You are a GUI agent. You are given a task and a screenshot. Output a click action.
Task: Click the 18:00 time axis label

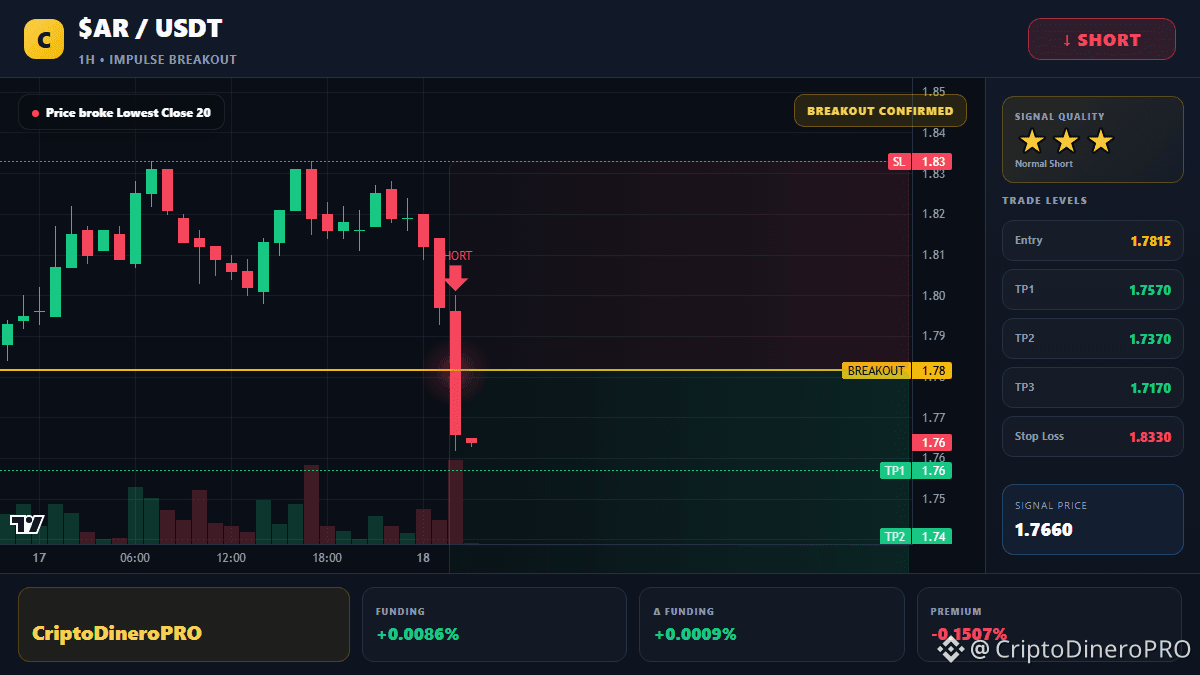pos(327,558)
